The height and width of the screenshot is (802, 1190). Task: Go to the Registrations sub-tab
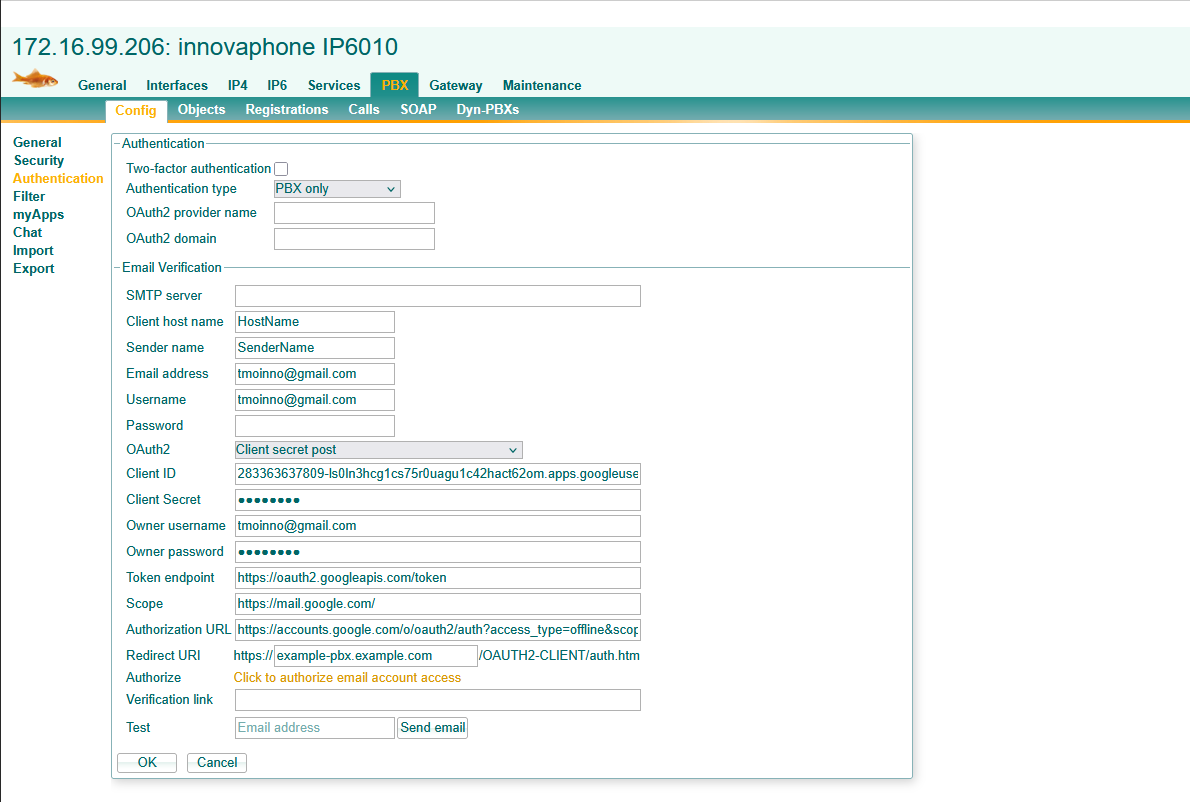pos(286,110)
